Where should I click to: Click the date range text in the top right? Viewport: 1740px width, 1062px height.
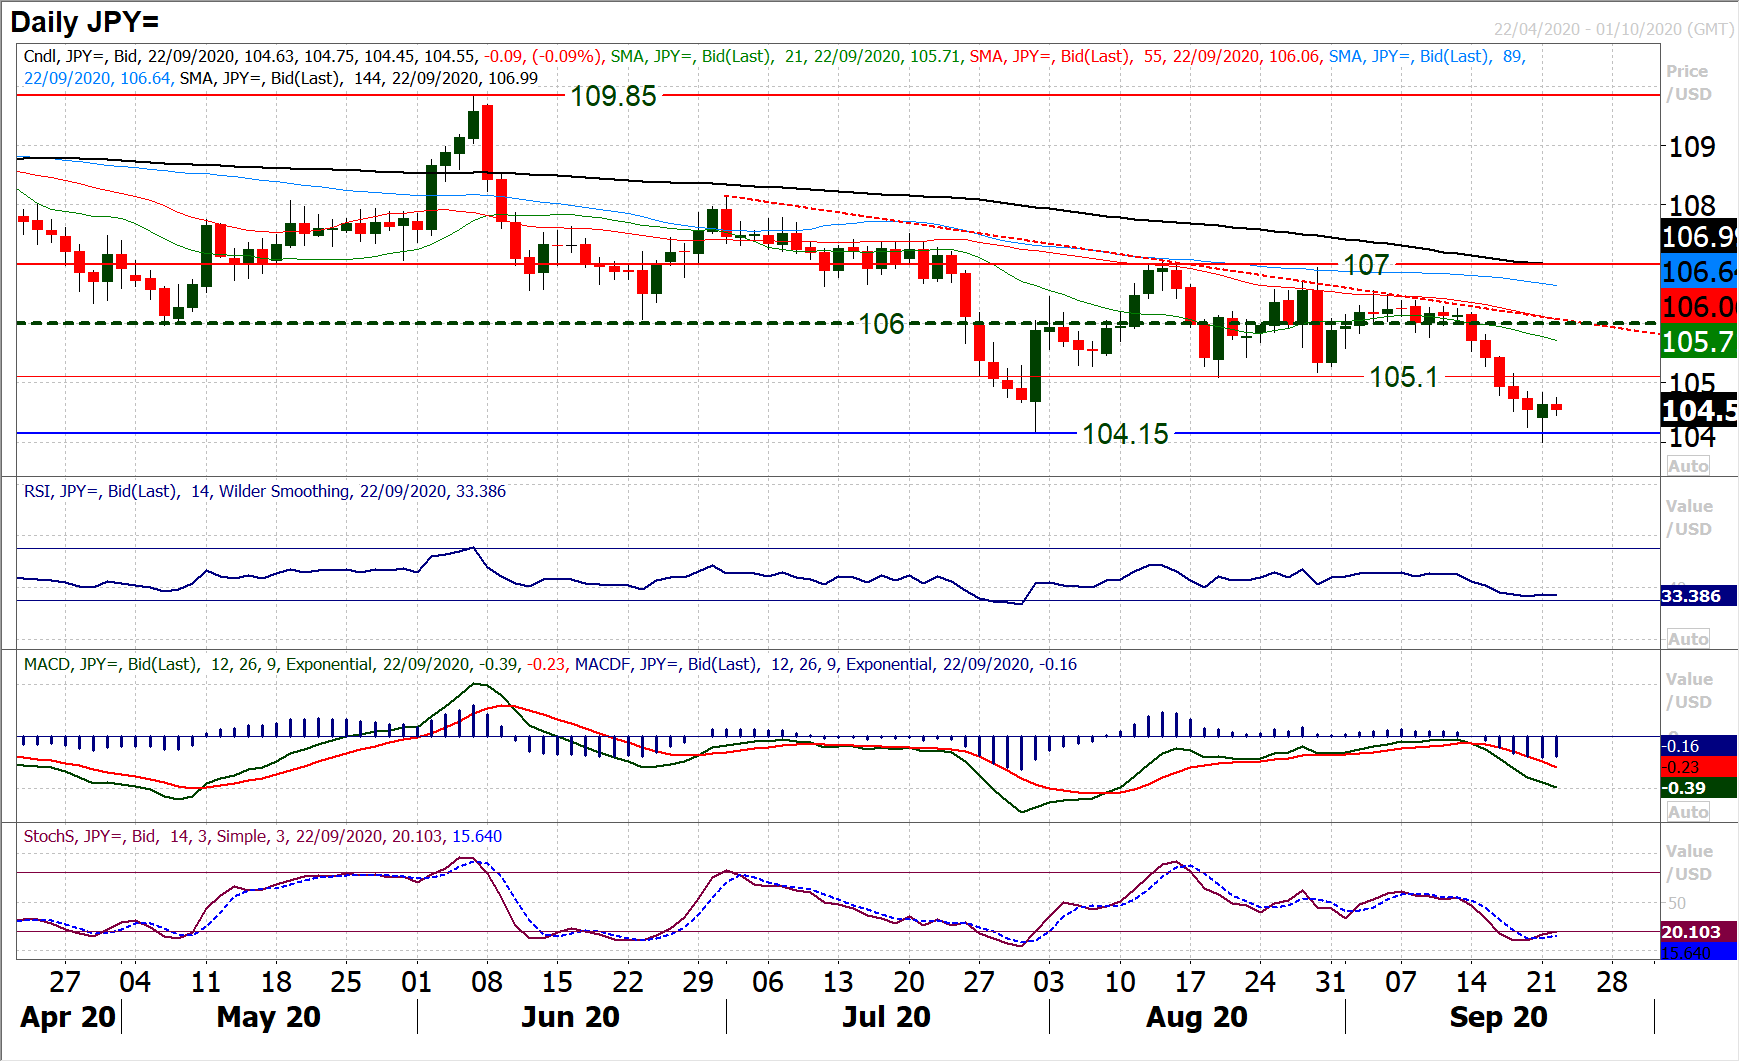tap(1613, 29)
